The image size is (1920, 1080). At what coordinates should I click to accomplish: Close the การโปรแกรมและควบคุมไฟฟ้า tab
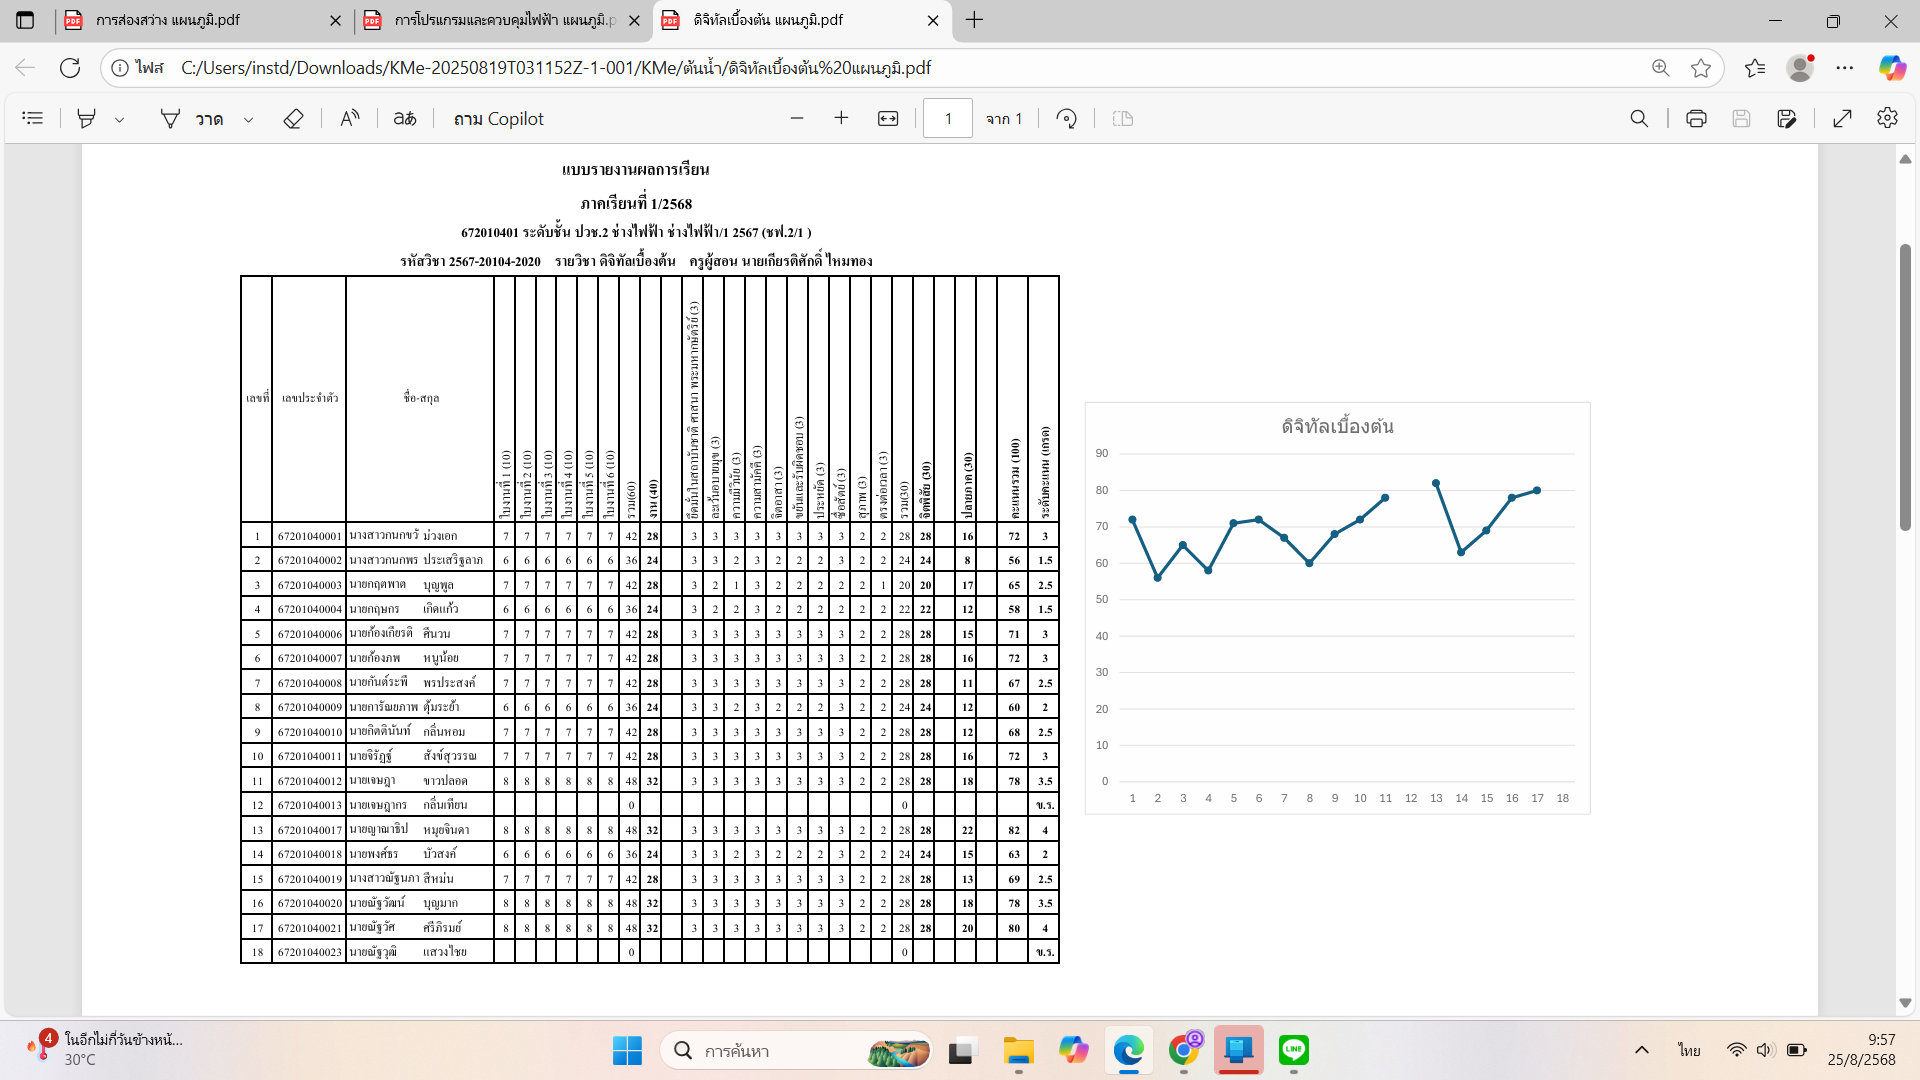pos(634,20)
